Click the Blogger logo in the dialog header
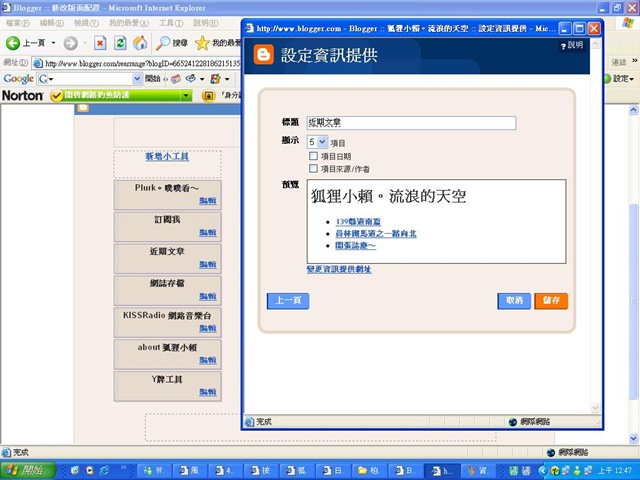Viewport: 640px width, 480px height. pos(264,55)
